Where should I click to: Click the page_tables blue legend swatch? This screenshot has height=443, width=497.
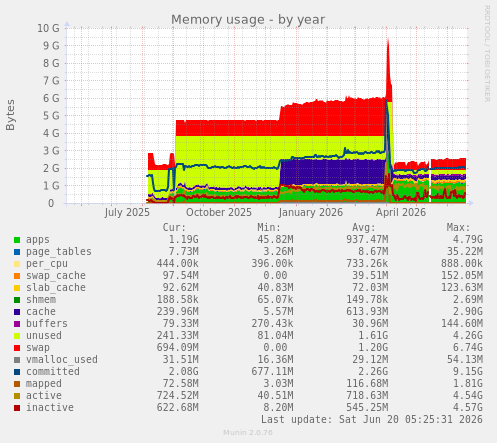coord(17,252)
